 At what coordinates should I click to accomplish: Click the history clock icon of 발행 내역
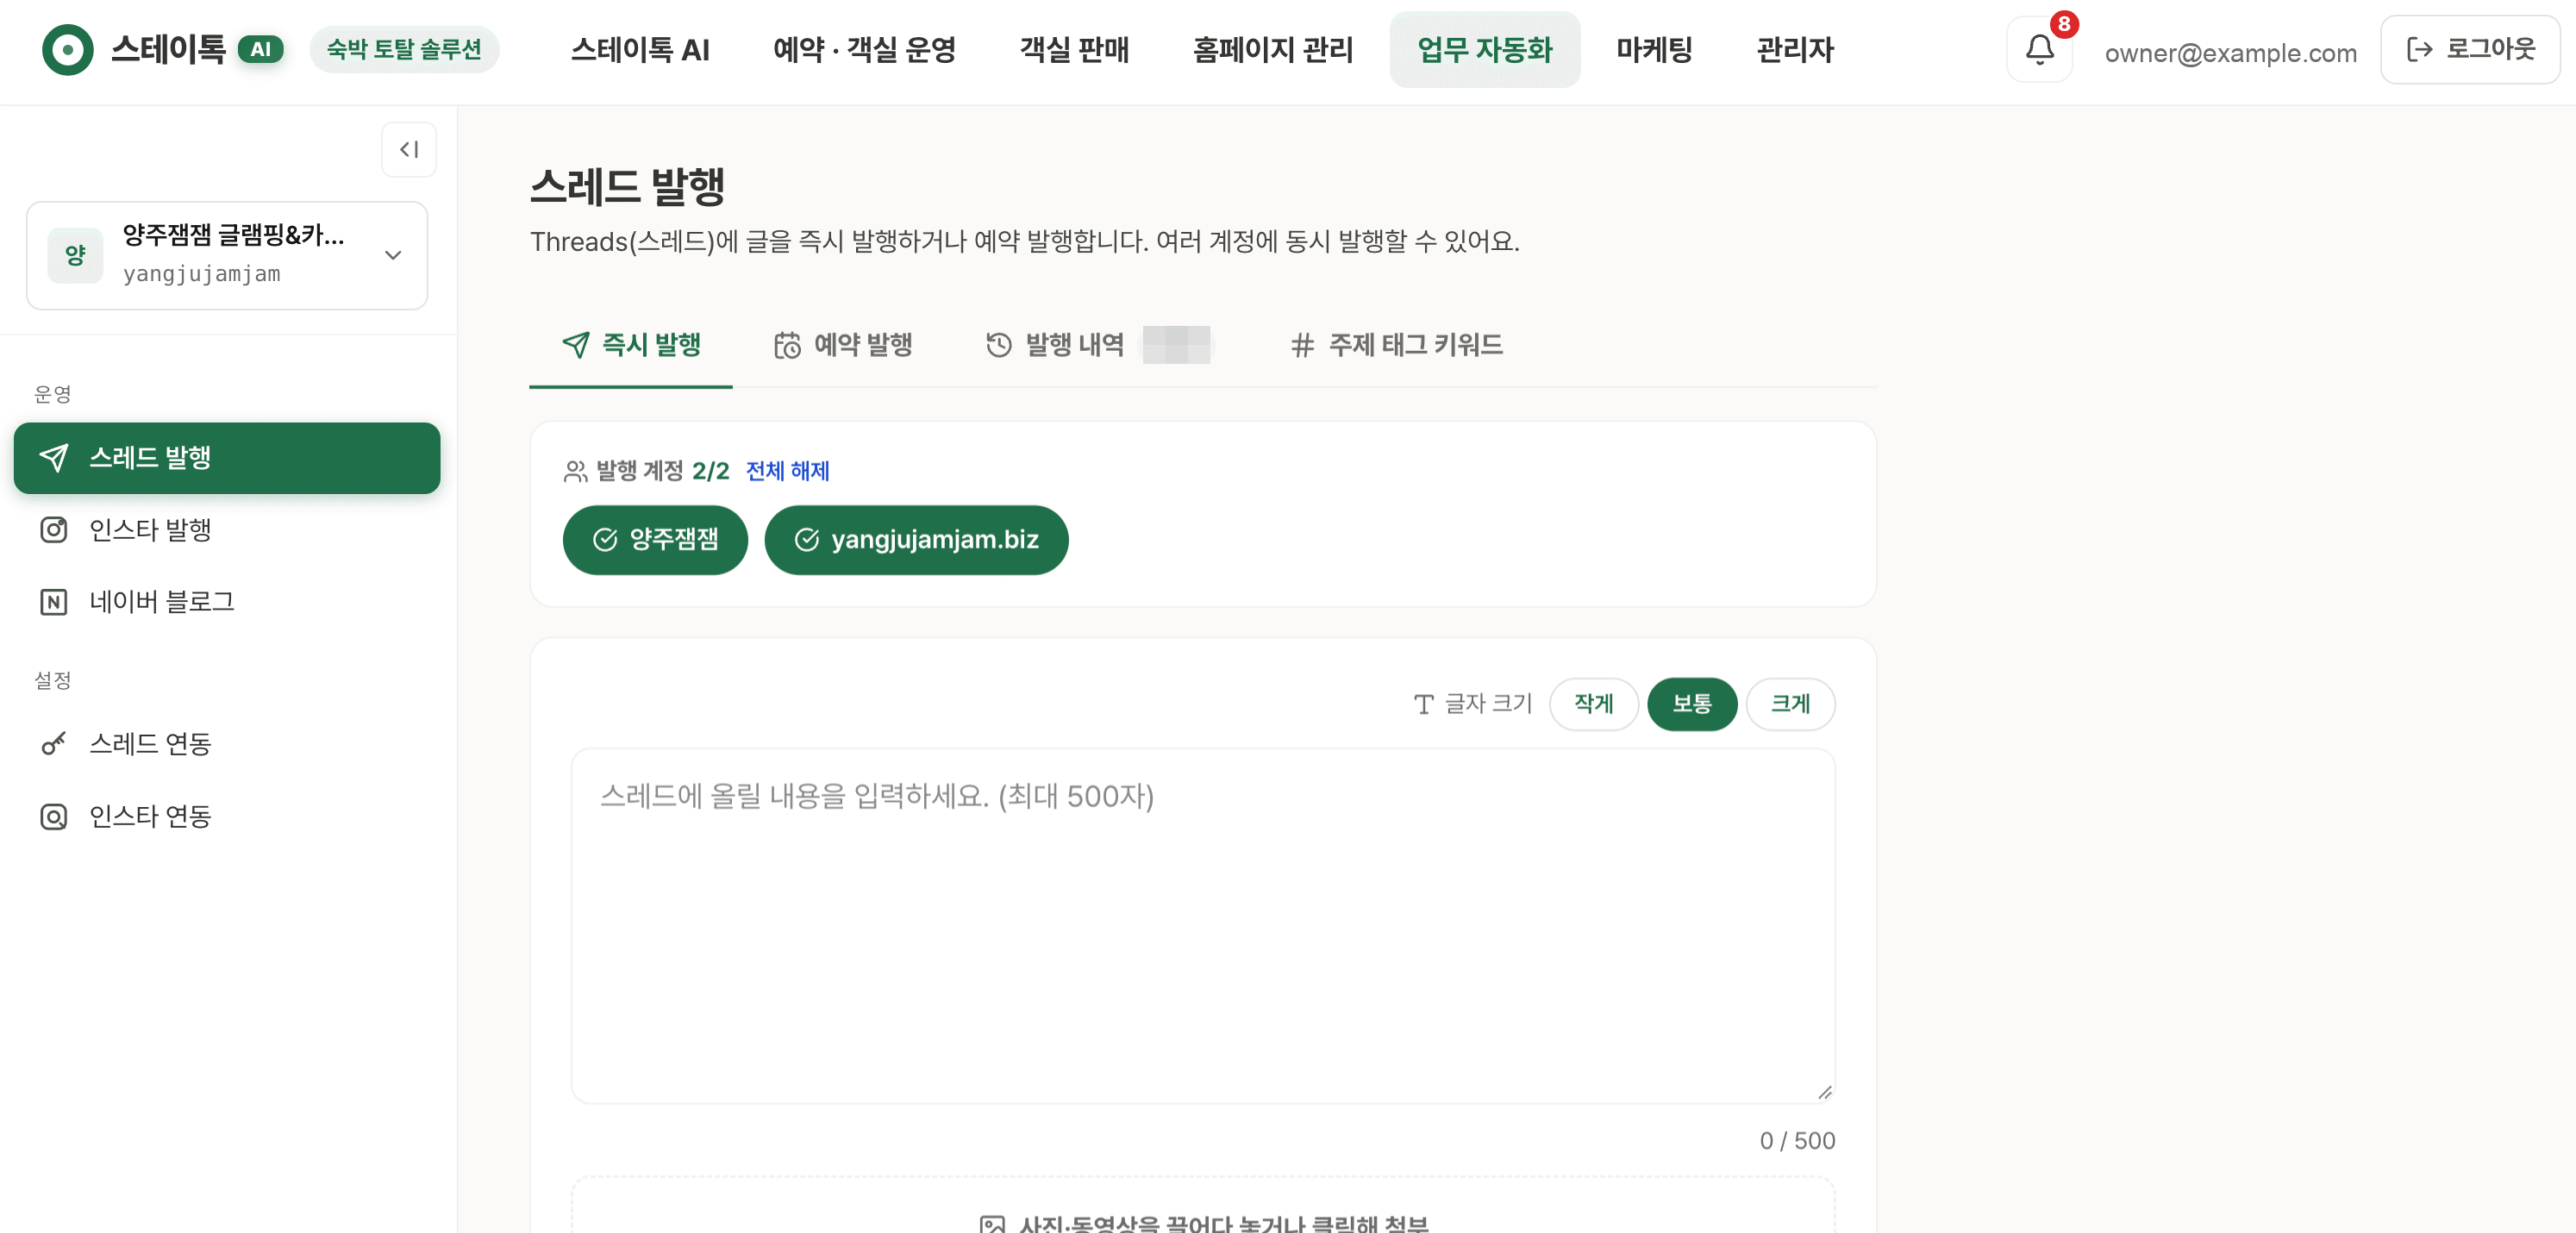(x=998, y=345)
